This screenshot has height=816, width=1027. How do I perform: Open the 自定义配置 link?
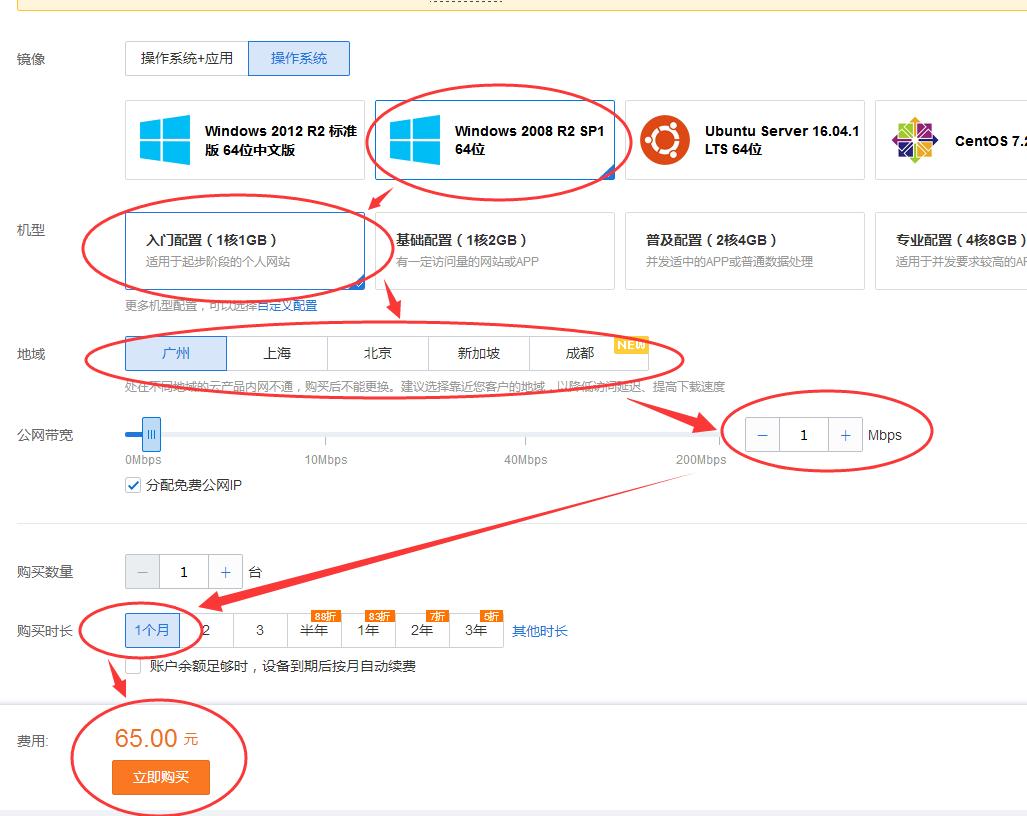coord(287,306)
